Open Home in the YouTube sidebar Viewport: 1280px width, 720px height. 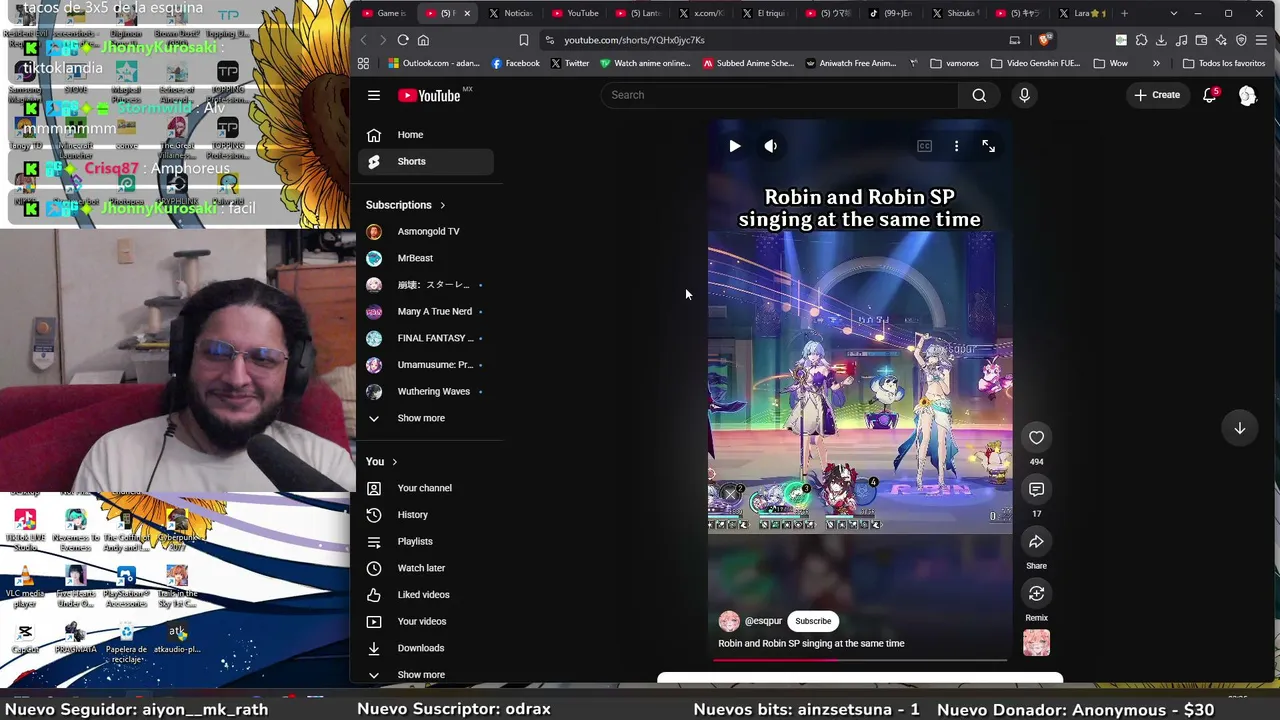(426, 135)
